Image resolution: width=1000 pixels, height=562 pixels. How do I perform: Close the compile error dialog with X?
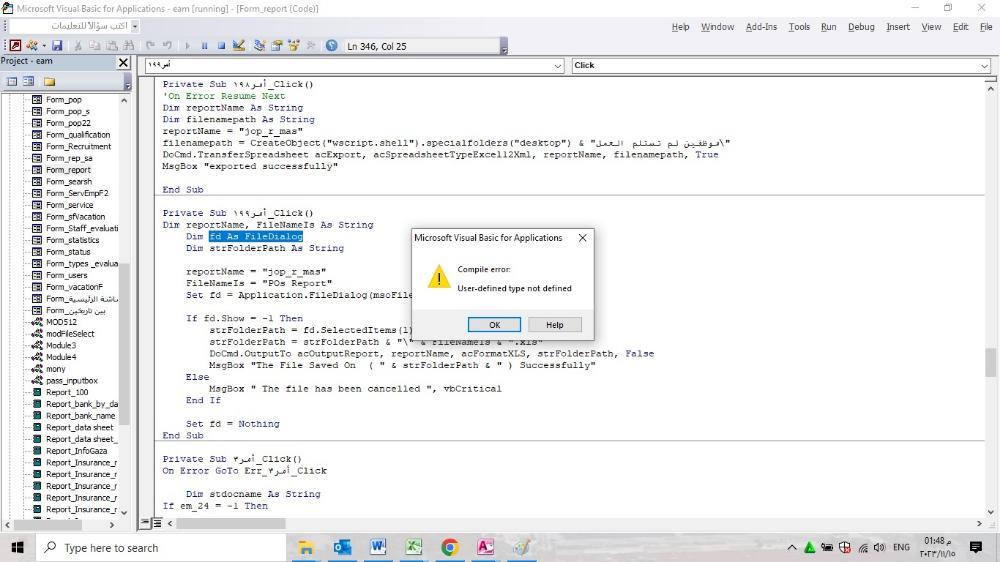tap(582, 237)
